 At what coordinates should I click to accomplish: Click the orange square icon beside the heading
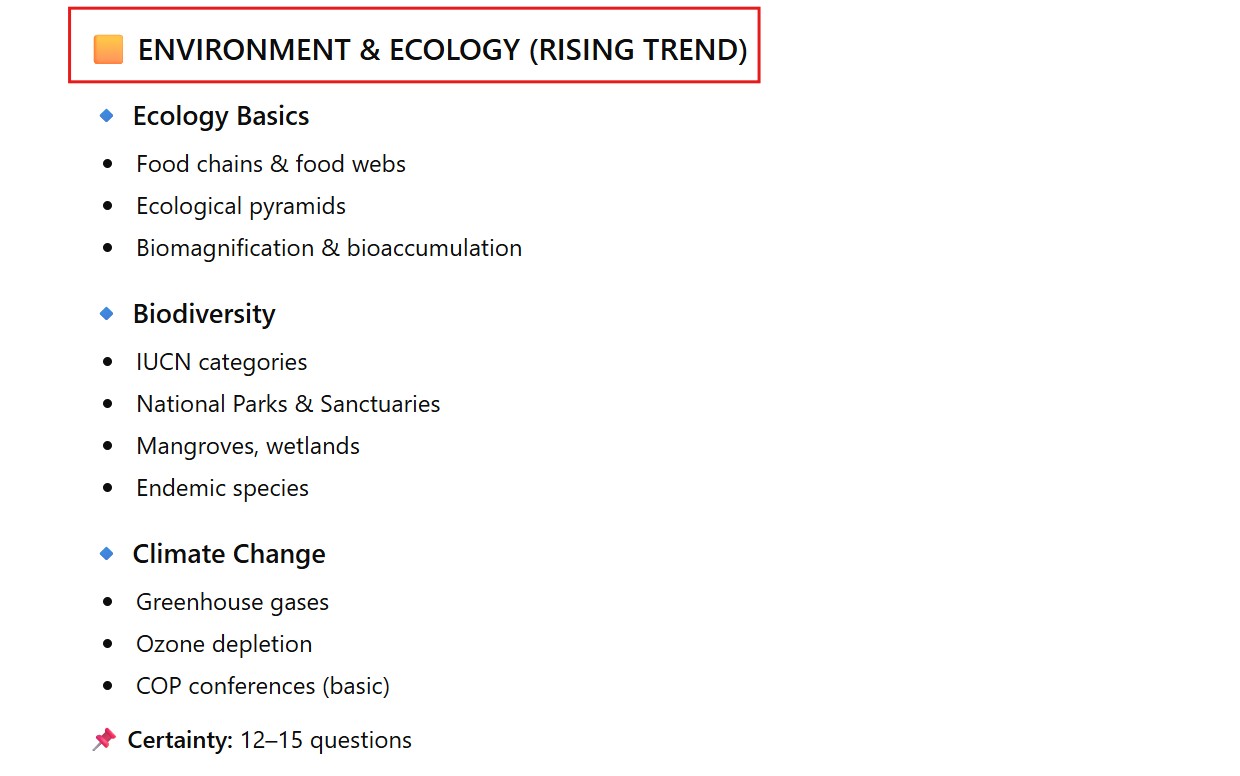(108, 49)
